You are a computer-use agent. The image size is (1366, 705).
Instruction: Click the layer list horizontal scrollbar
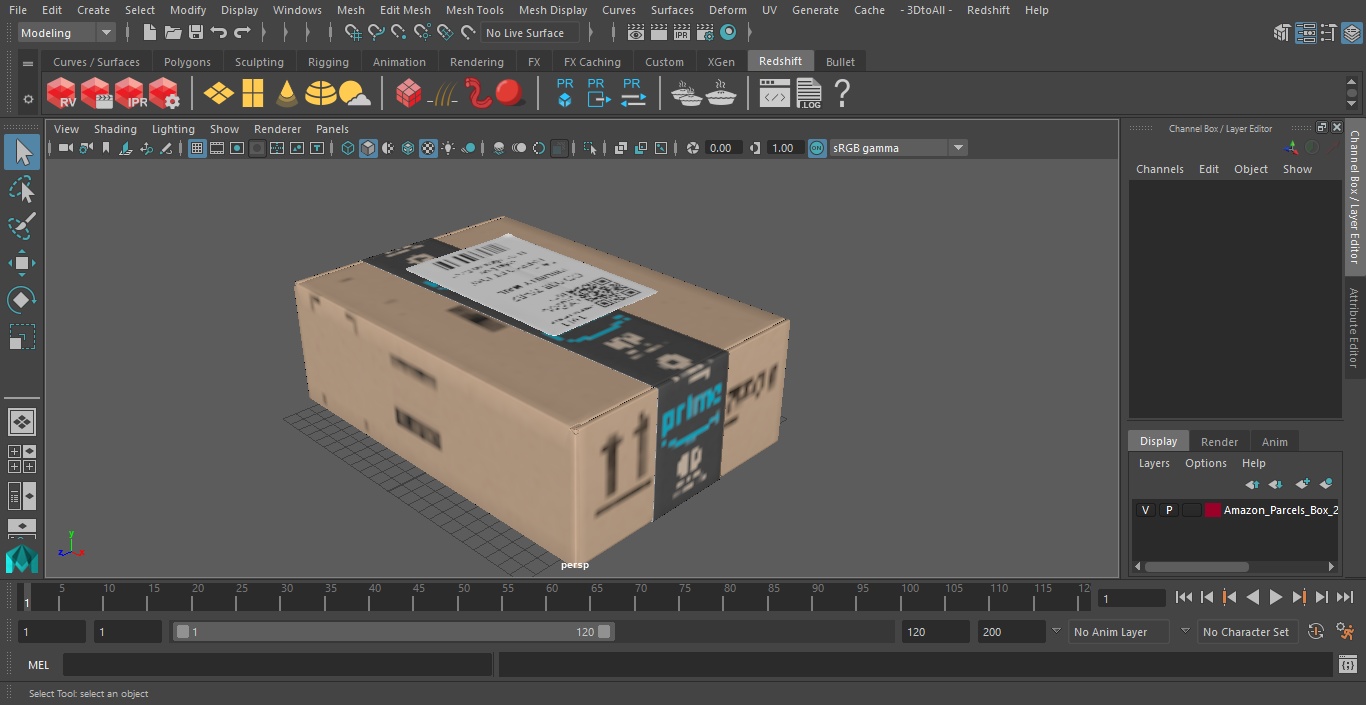pos(1196,566)
